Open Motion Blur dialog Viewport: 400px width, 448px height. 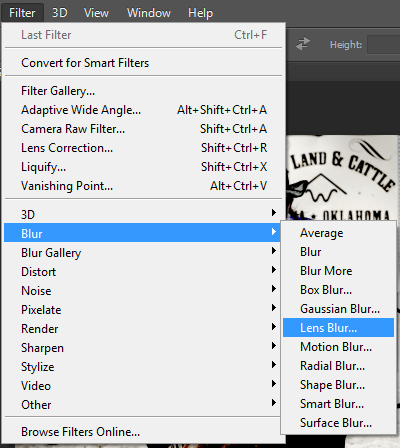338,347
